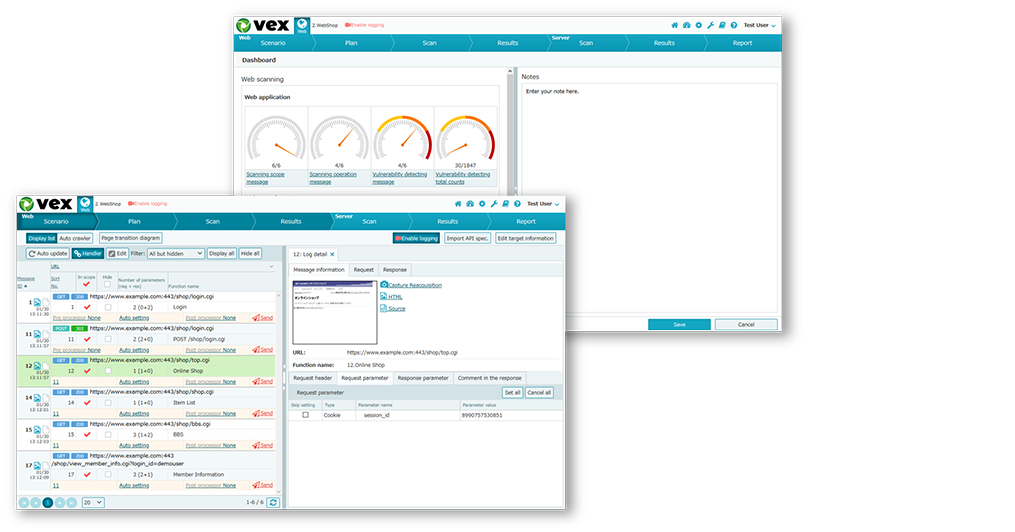Open help question icon in back Dashboard window
The width and height of the screenshot is (1015, 532).
point(733,25)
